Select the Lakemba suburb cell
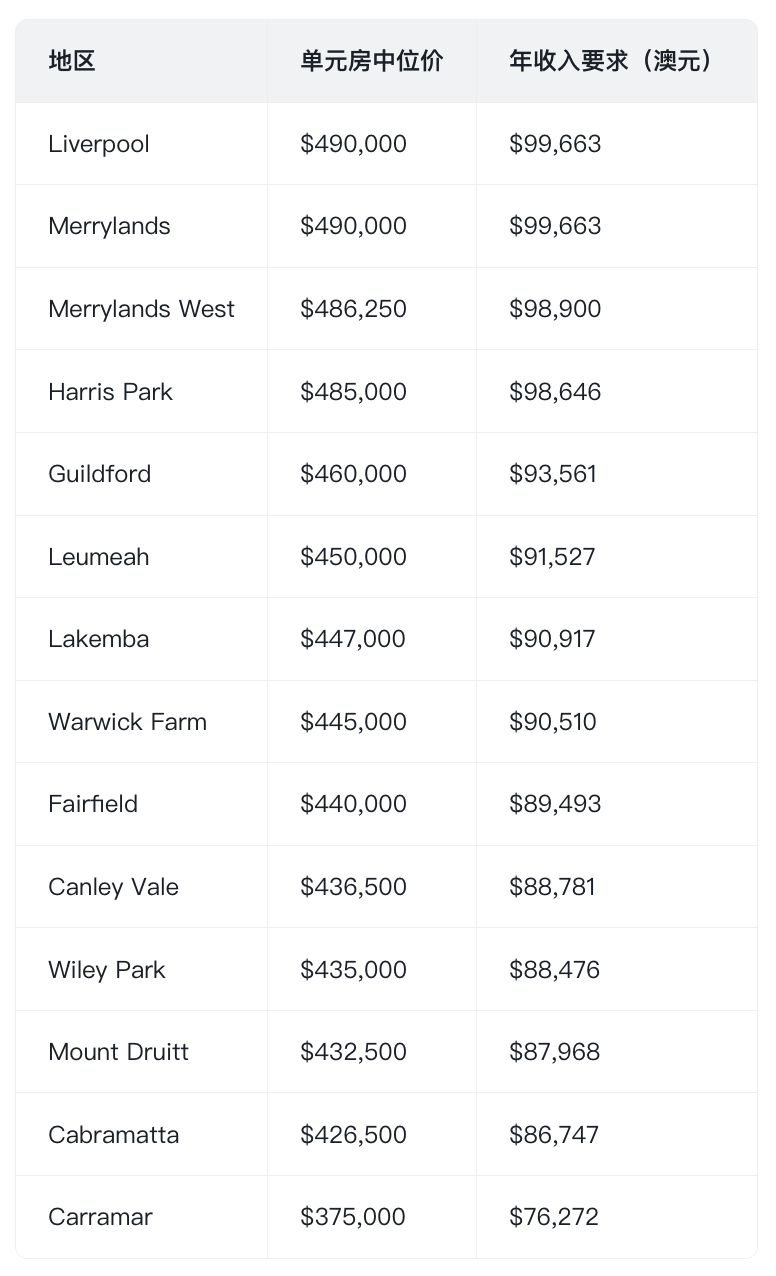This screenshot has width=776, height=1276. click(99, 639)
